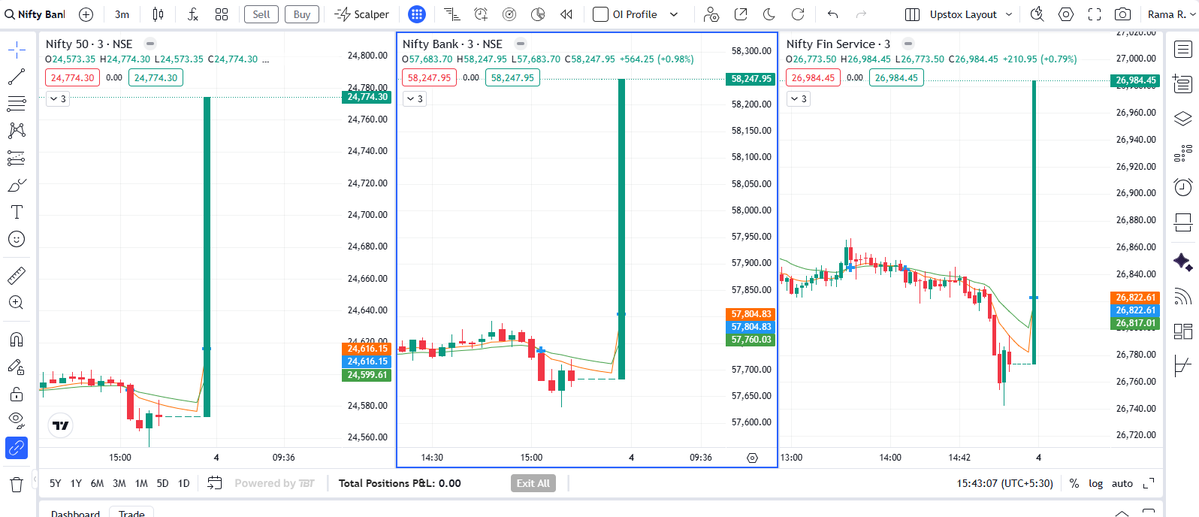1199x517 pixels.
Task: Collapse the Nifty 50 indicator legend chevron
Action: [x=58, y=99]
